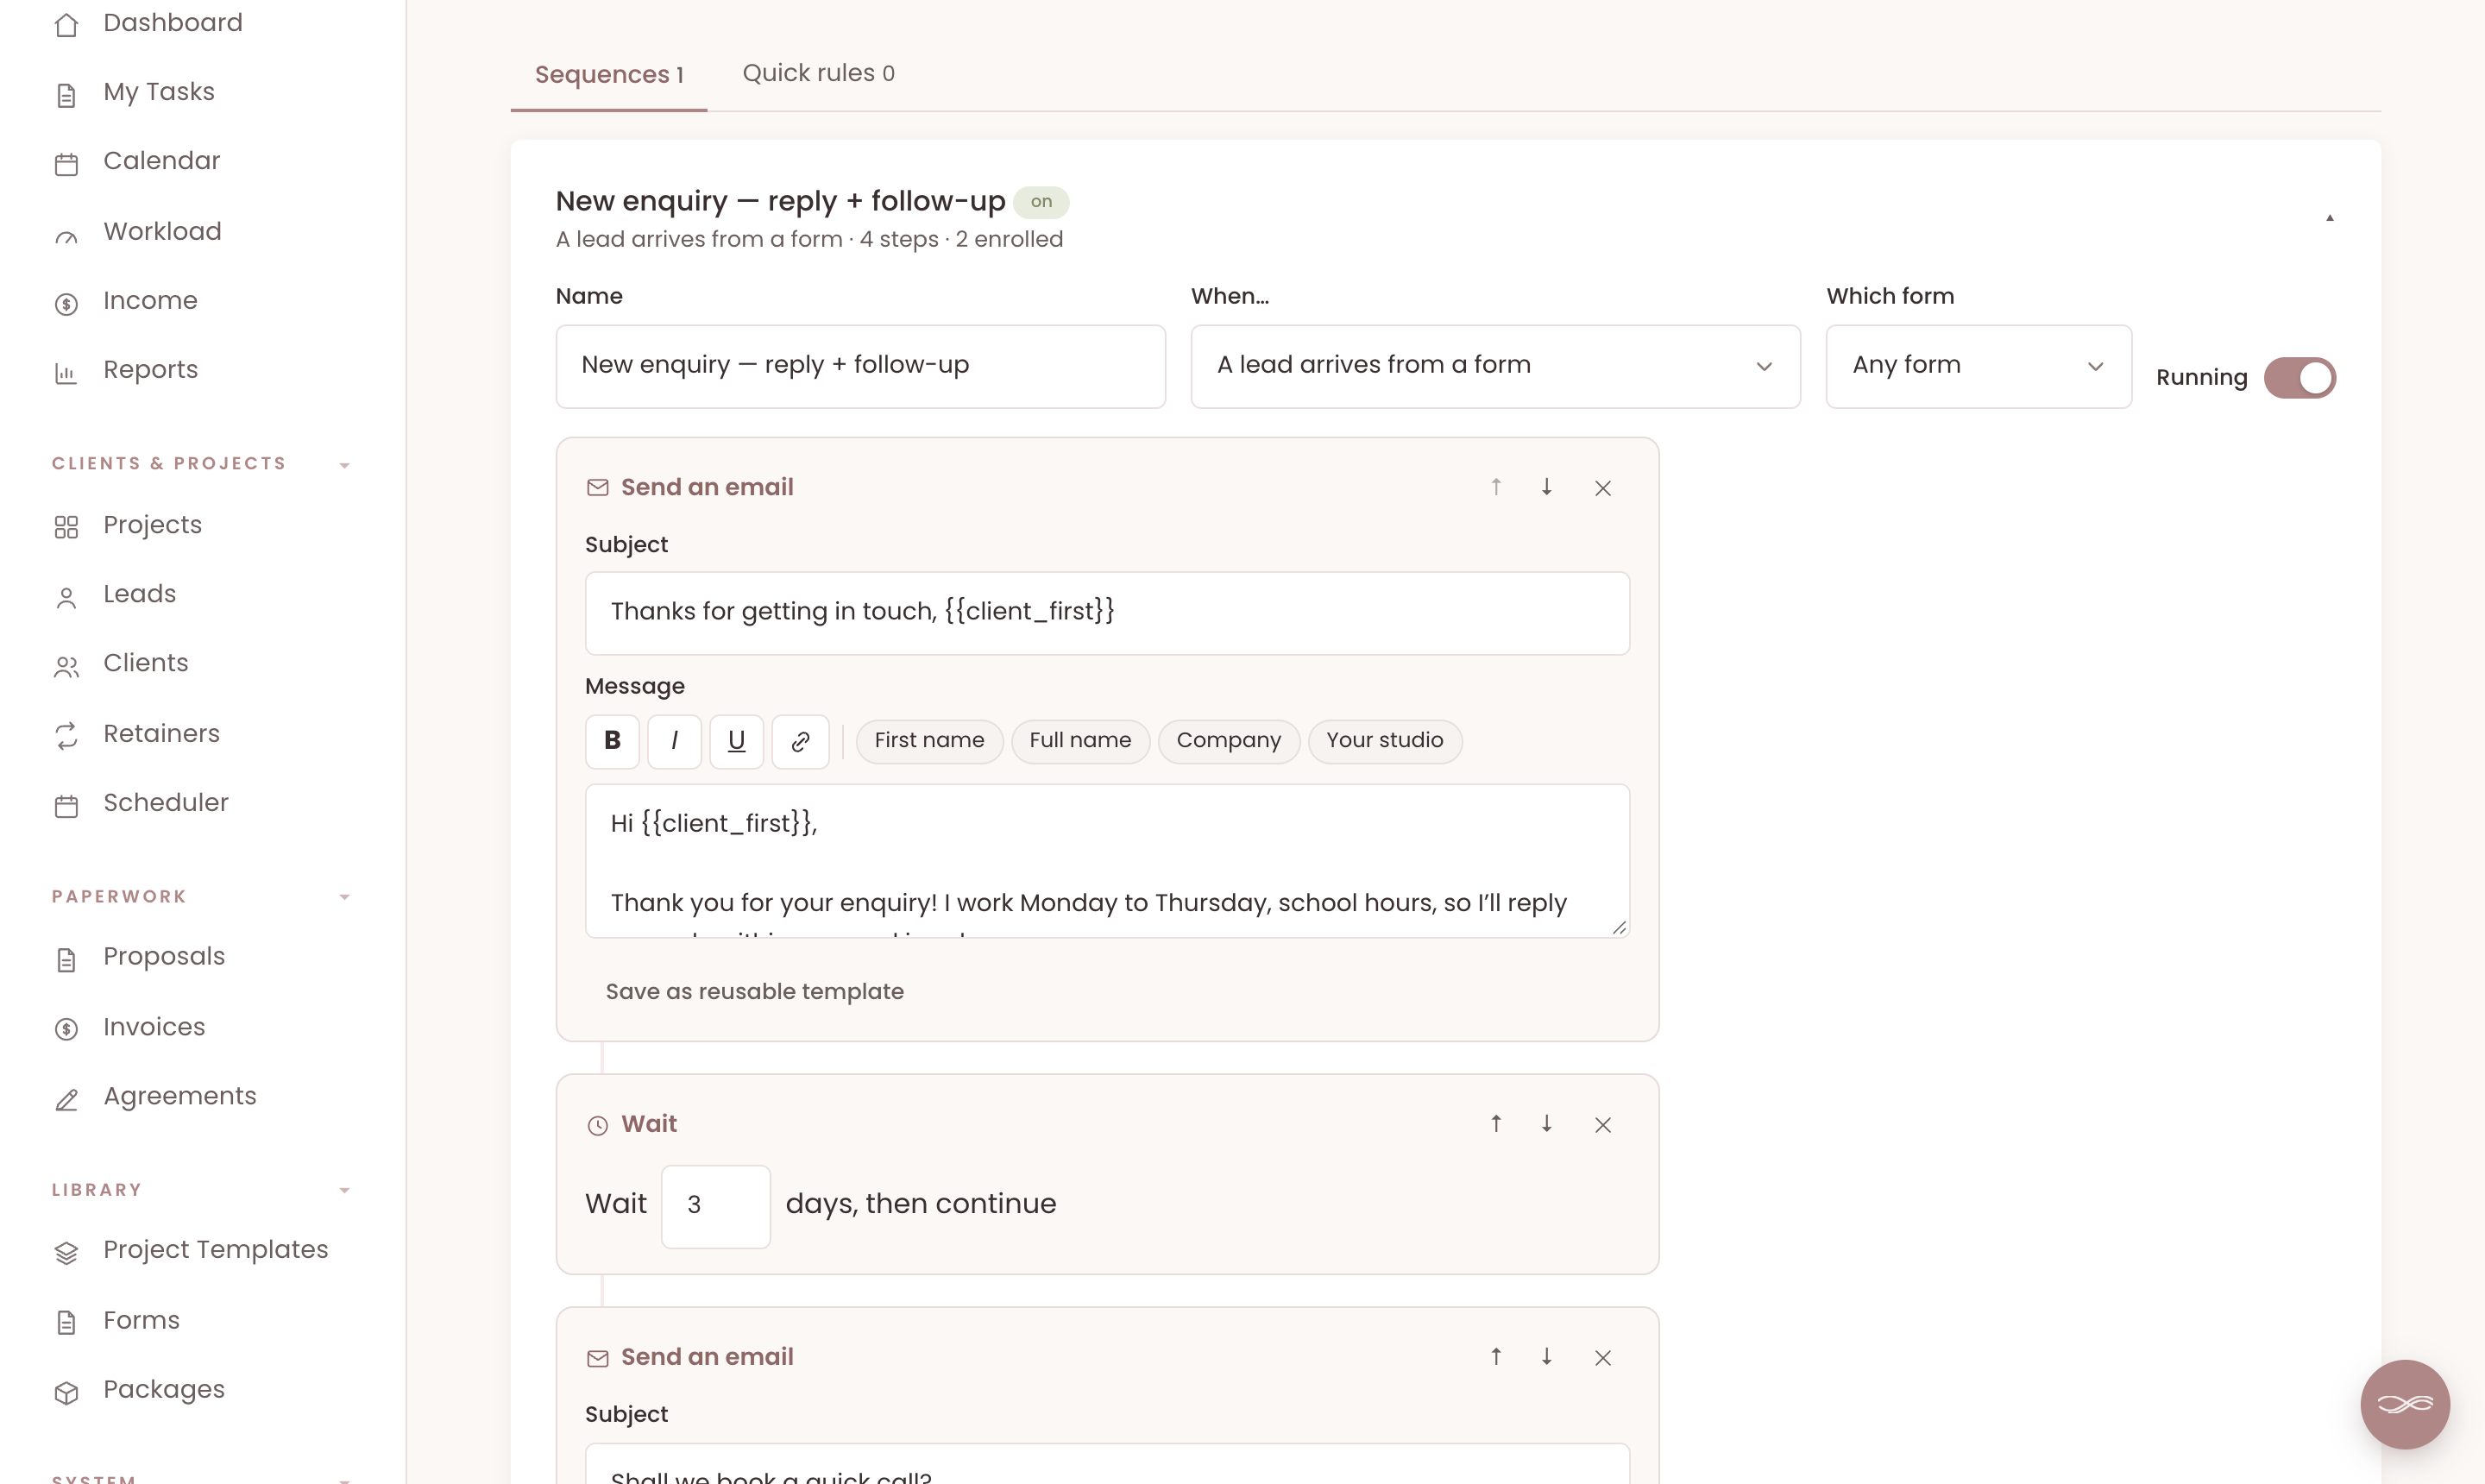The width and height of the screenshot is (2485, 1484).
Task: Toggle the Running switch off
Action: point(2300,378)
